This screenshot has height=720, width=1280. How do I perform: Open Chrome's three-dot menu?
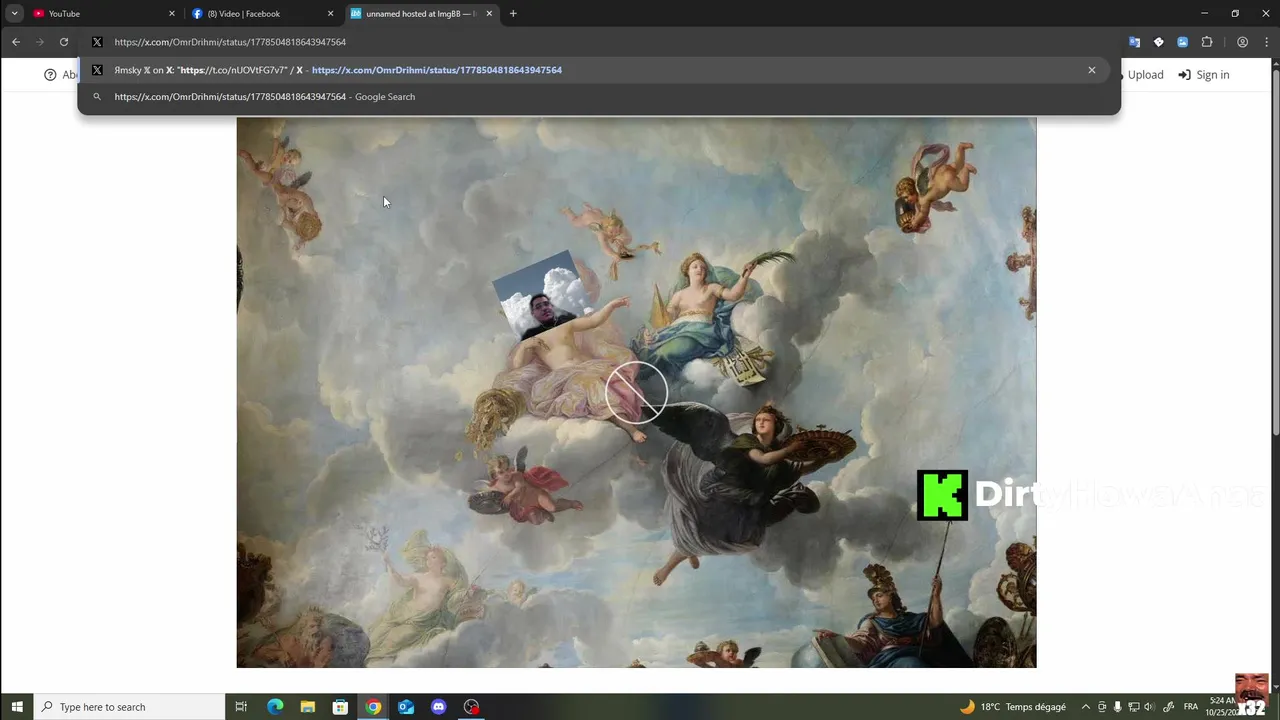(1266, 42)
